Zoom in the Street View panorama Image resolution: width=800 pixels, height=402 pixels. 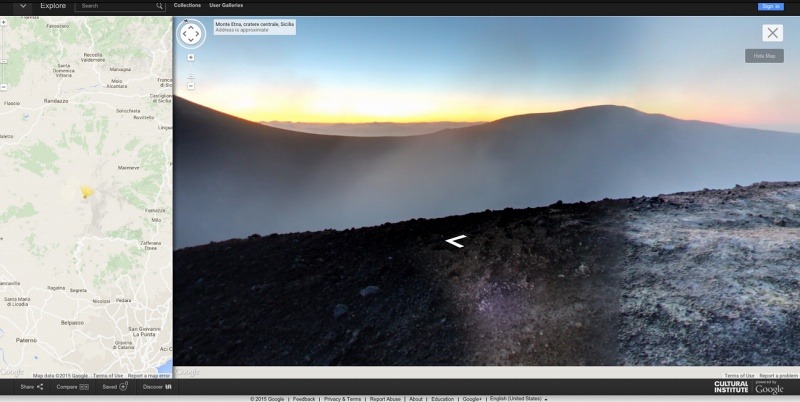pos(191,58)
